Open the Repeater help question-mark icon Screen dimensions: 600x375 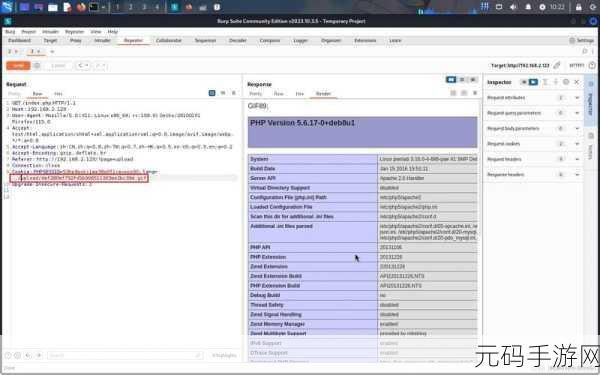(592, 65)
